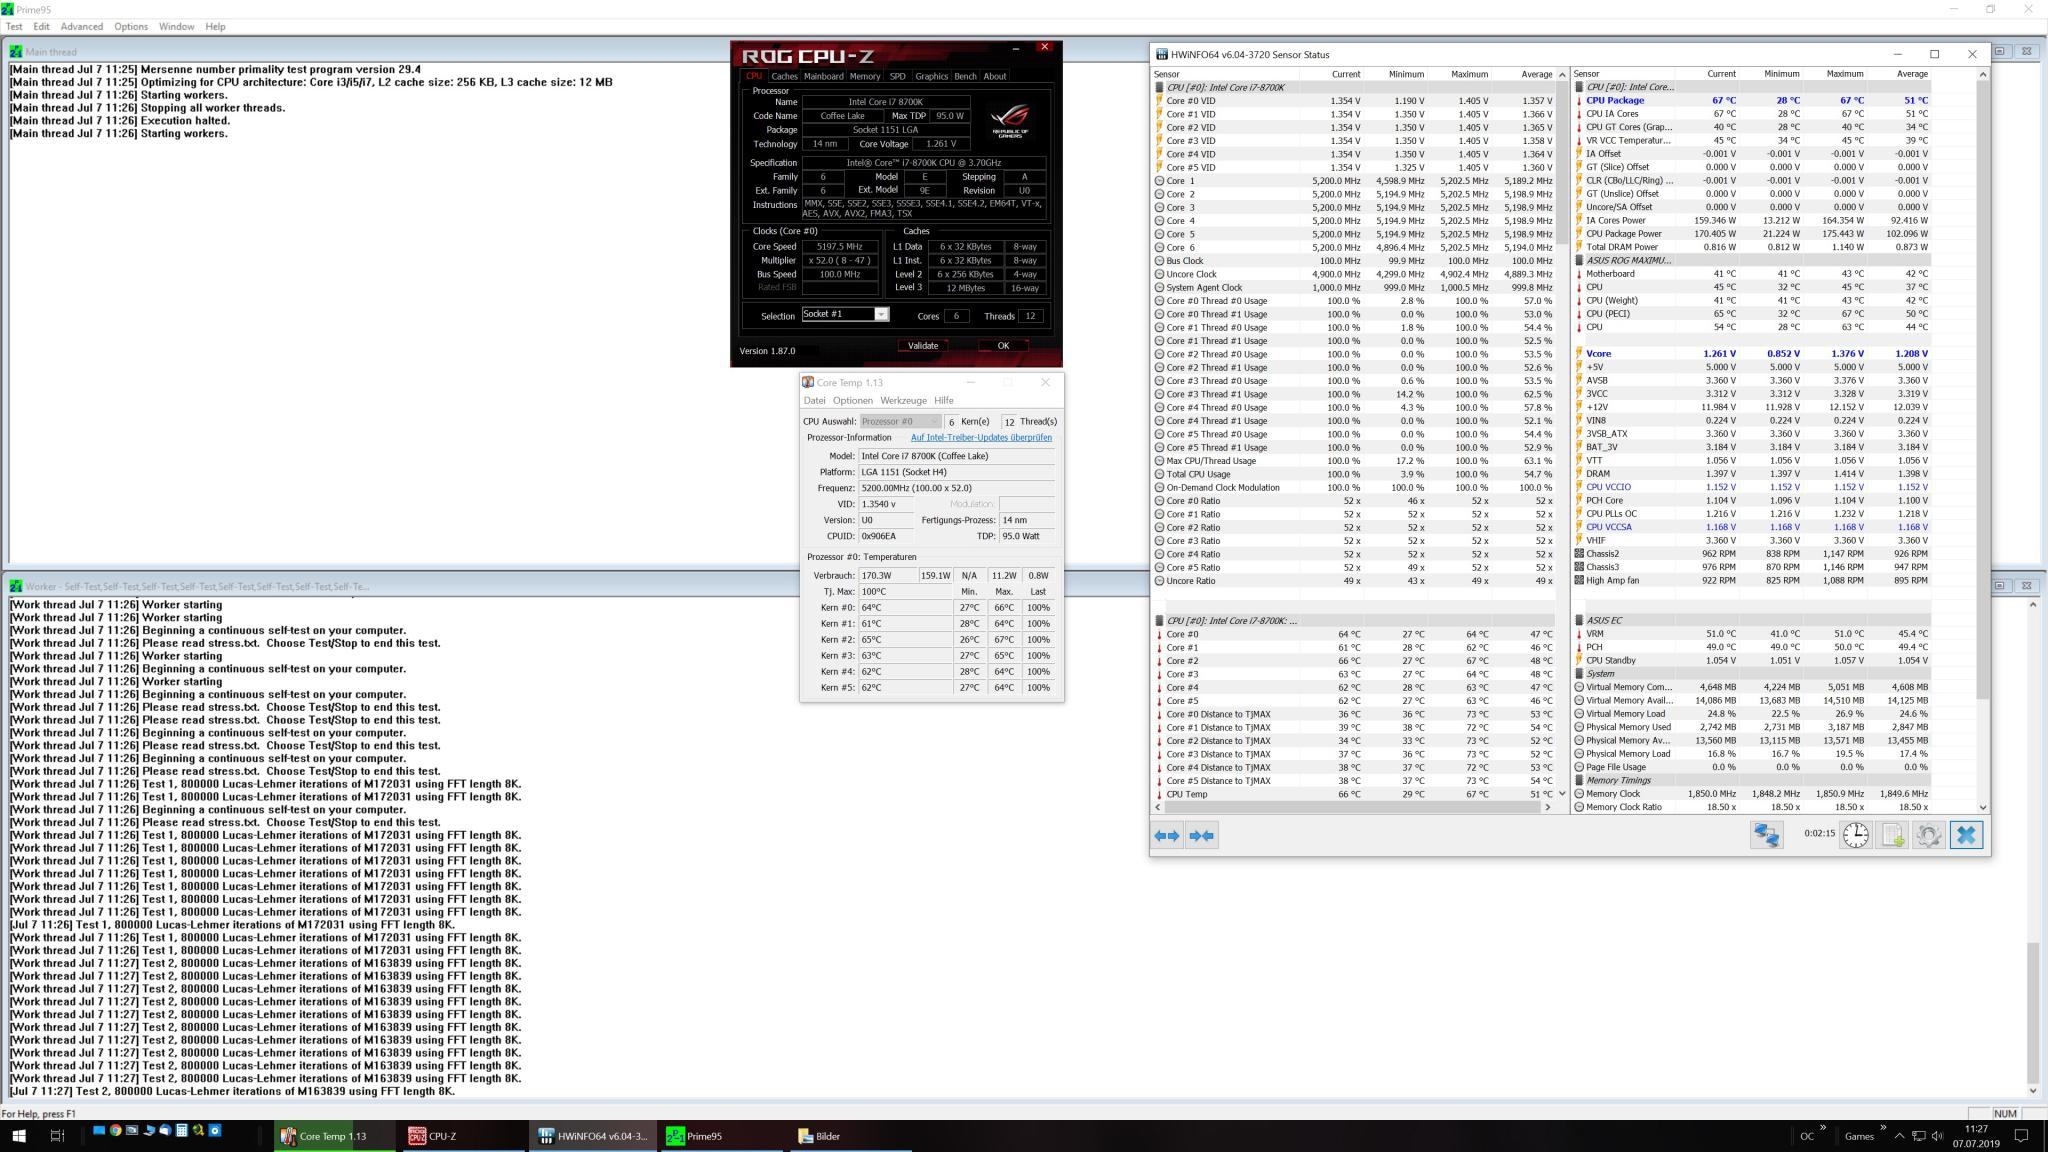Click the Validate button in CPU-Z

922,346
